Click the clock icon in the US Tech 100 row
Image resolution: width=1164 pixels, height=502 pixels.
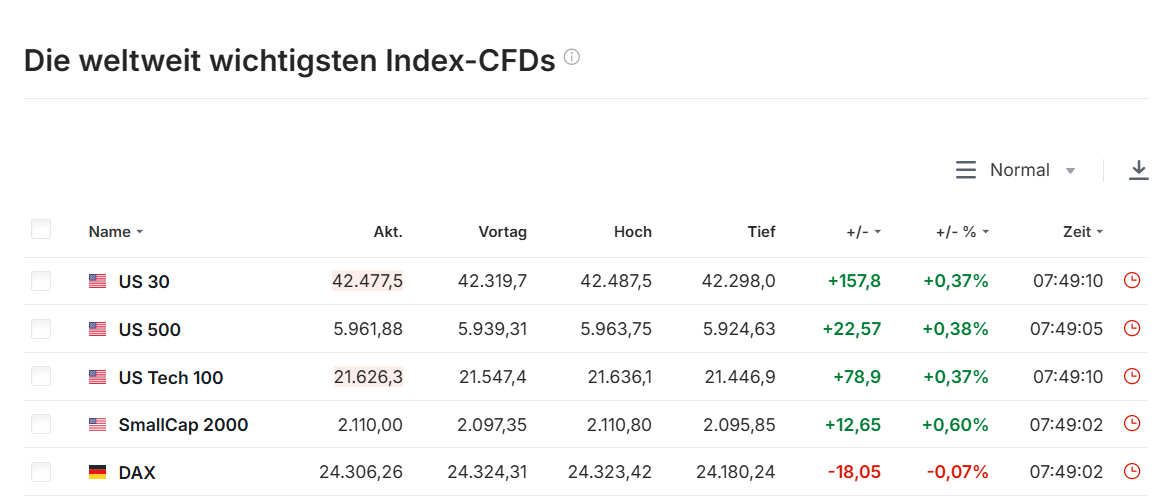pyautogui.click(x=1132, y=377)
